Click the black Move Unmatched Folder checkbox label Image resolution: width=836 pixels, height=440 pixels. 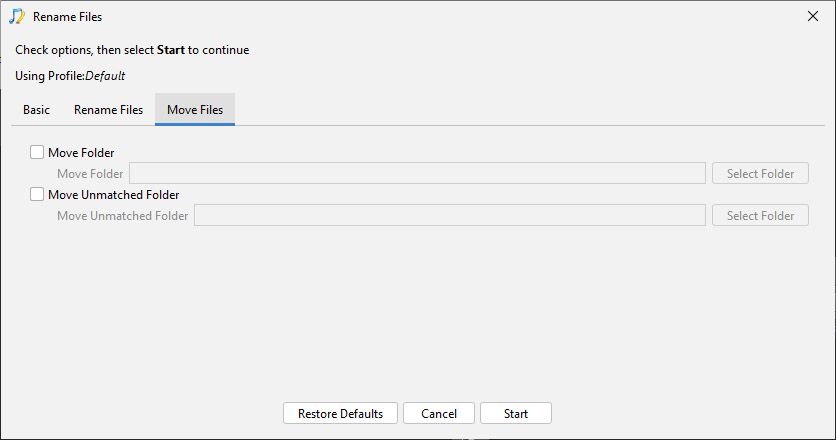point(114,195)
